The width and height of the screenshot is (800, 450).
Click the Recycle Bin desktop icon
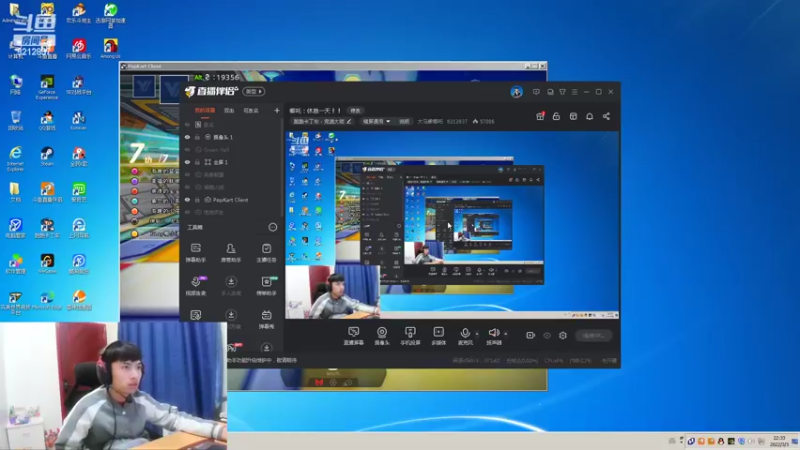[x=15, y=121]
